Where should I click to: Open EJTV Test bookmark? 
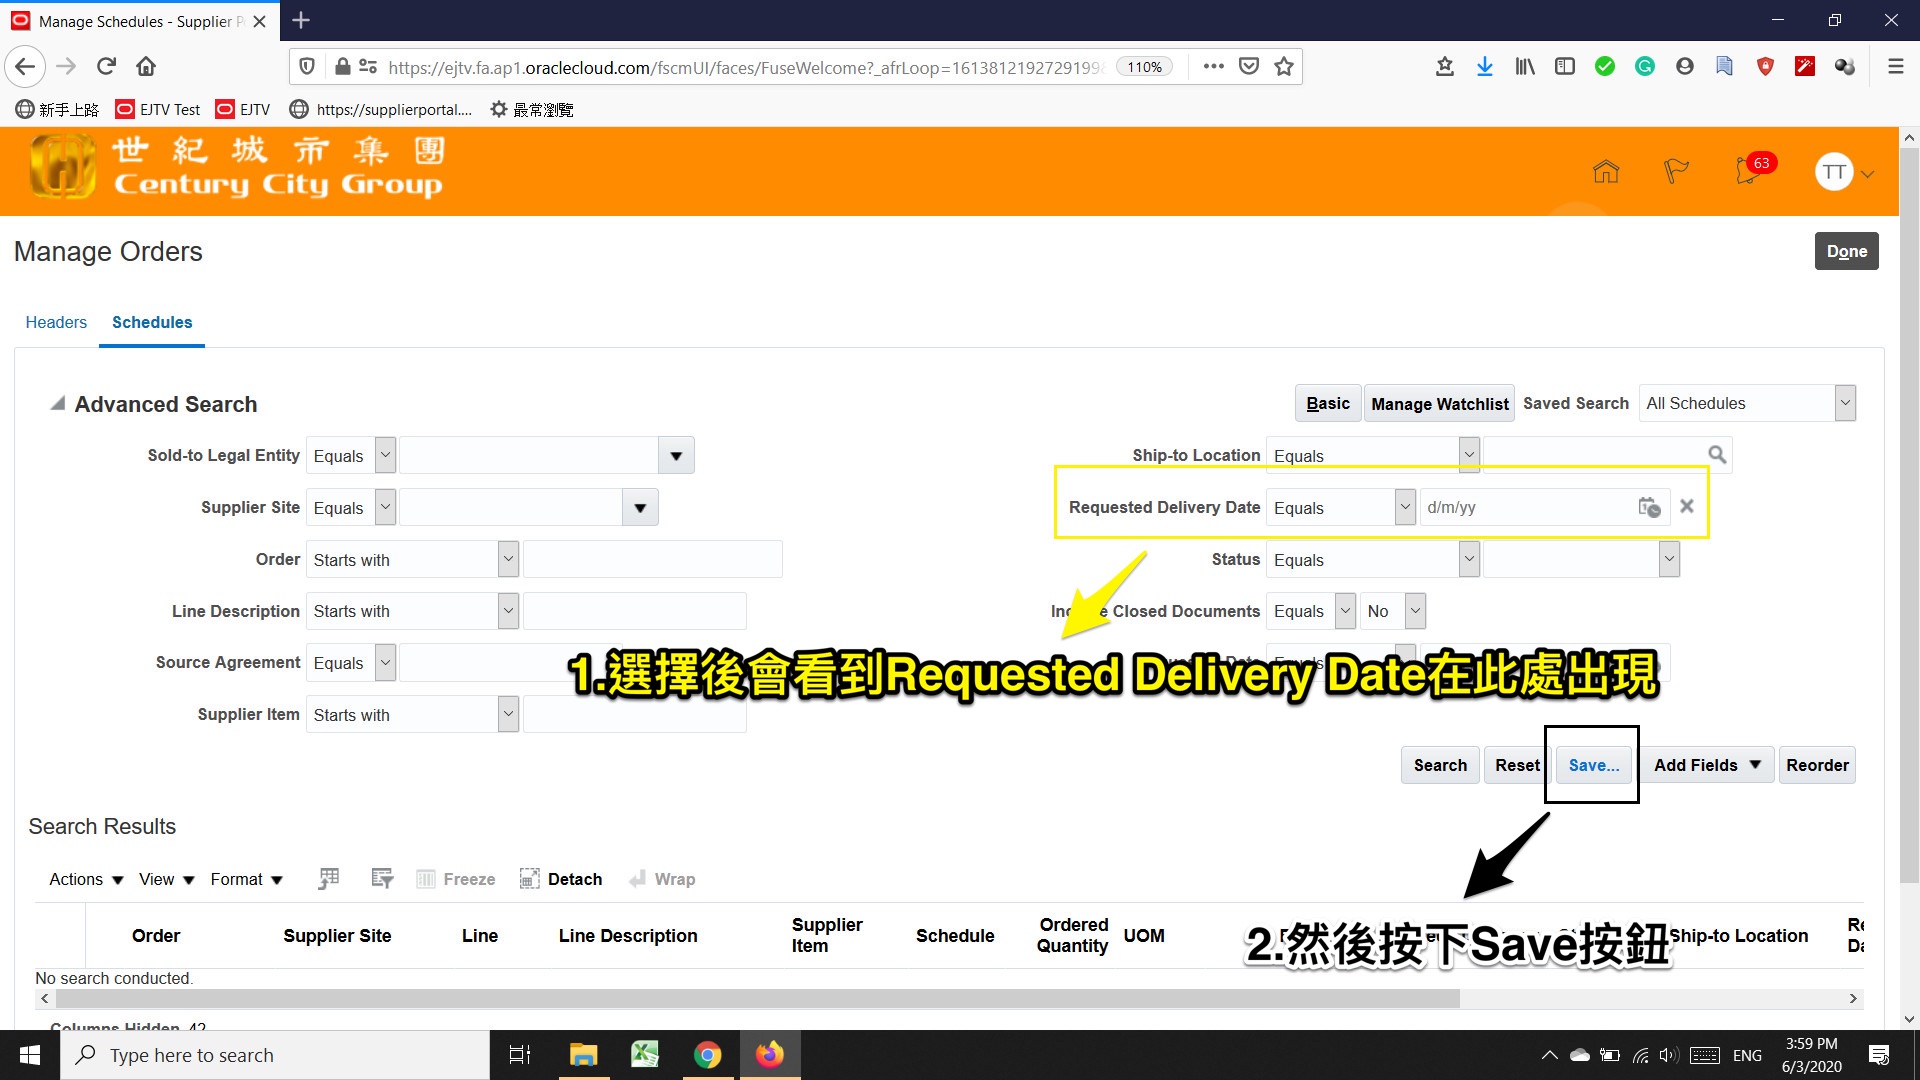click(158, 109)
